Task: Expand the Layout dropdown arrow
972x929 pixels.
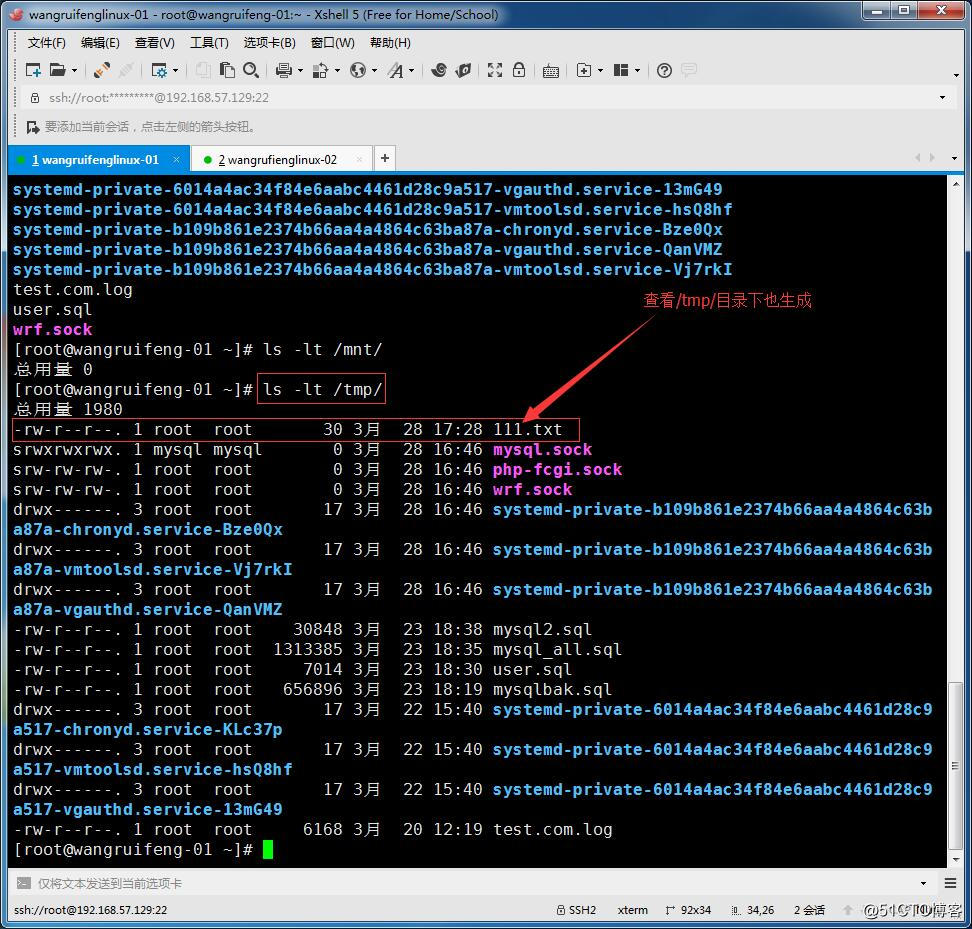Action: (x=637, y=71)
